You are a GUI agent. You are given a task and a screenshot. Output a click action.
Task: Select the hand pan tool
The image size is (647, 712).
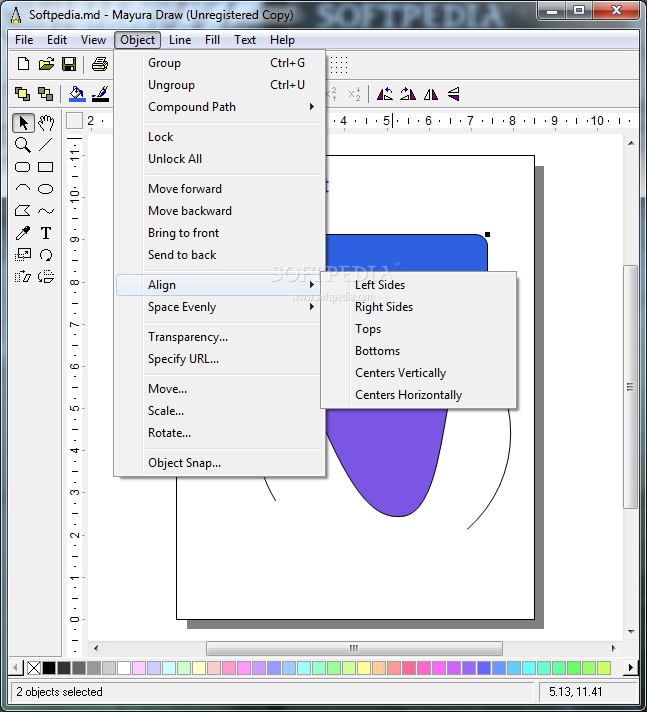(x=46, y=123)
